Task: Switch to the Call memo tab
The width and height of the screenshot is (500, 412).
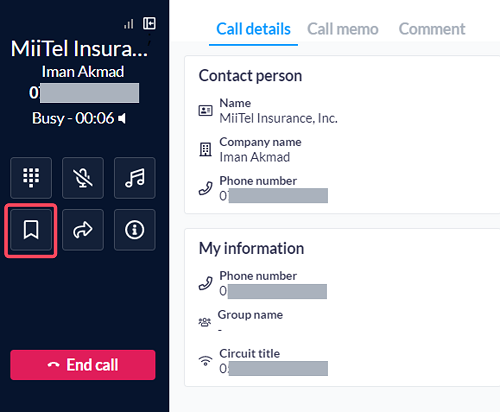Action: [343, 29]
